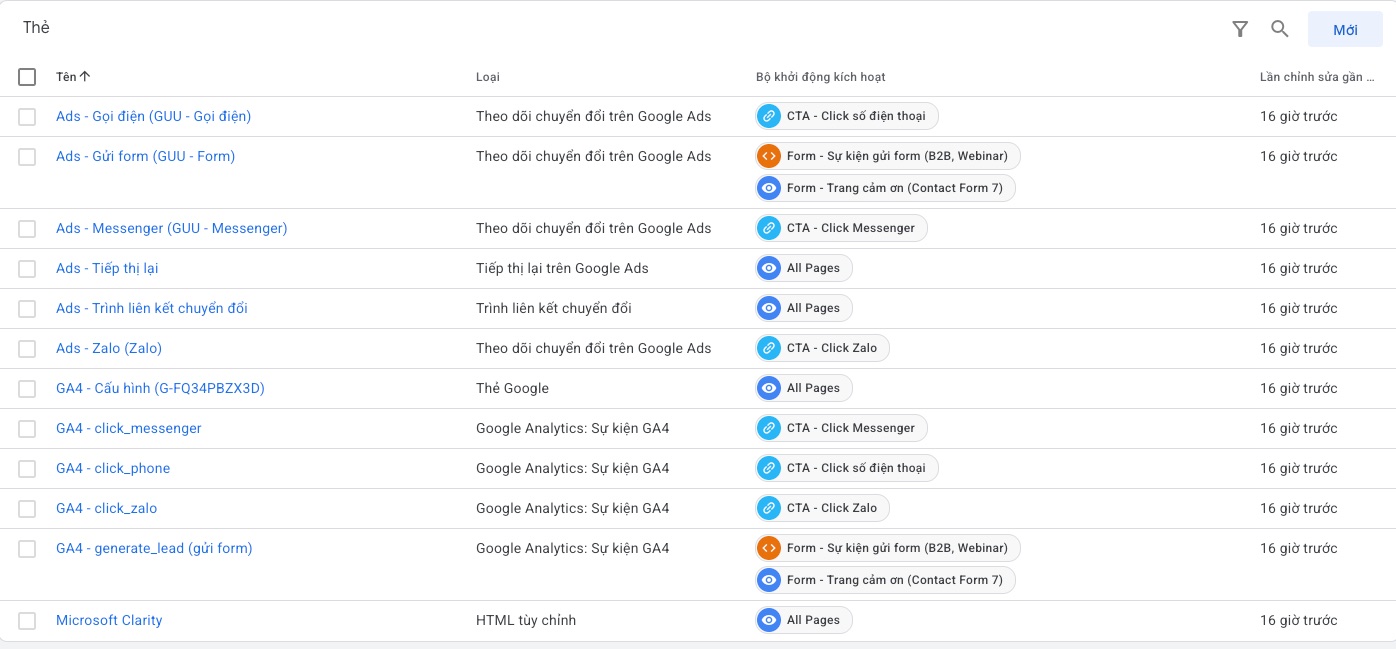The image size is (1396, 649).
Task: Create a new tag with Mới button
Action: [1345, 30]
